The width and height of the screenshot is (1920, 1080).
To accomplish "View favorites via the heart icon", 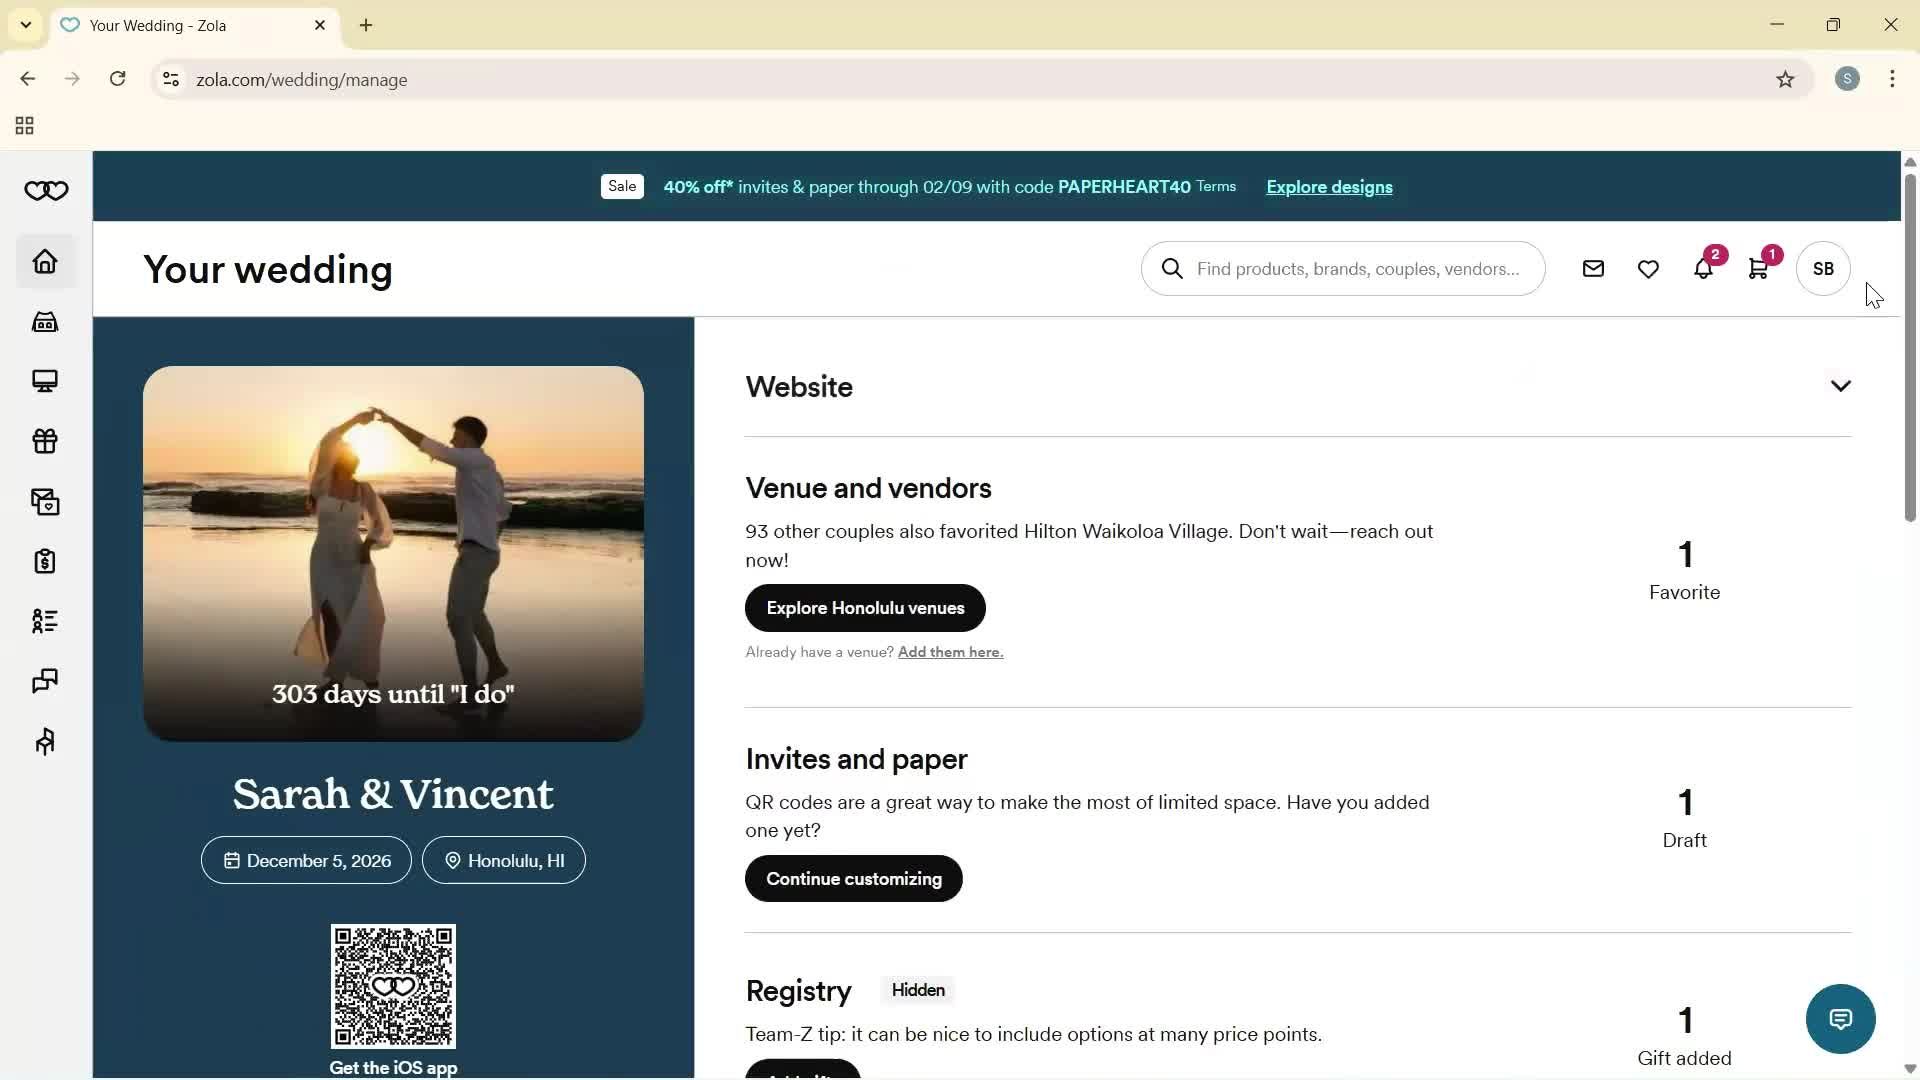I will pos(1648,268).
